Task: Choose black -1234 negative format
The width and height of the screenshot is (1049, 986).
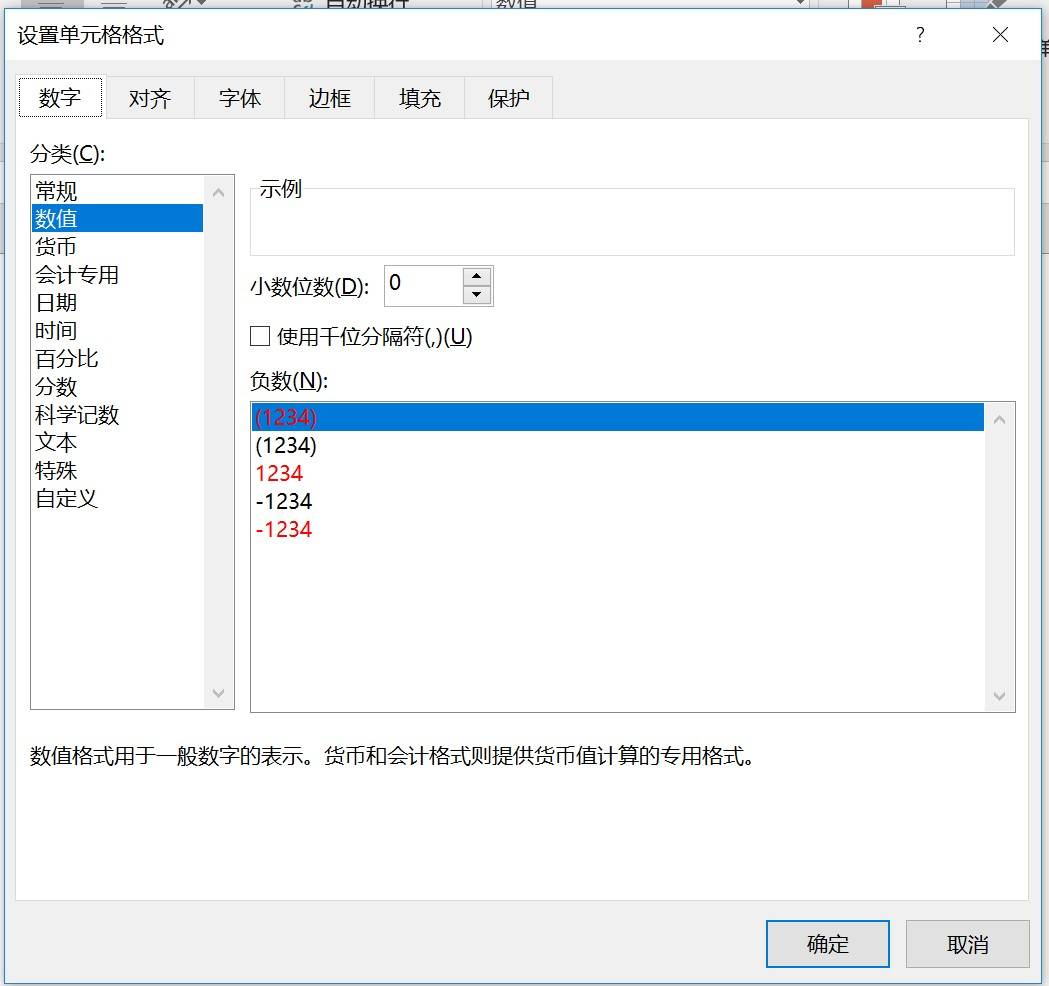Action: 284,502
